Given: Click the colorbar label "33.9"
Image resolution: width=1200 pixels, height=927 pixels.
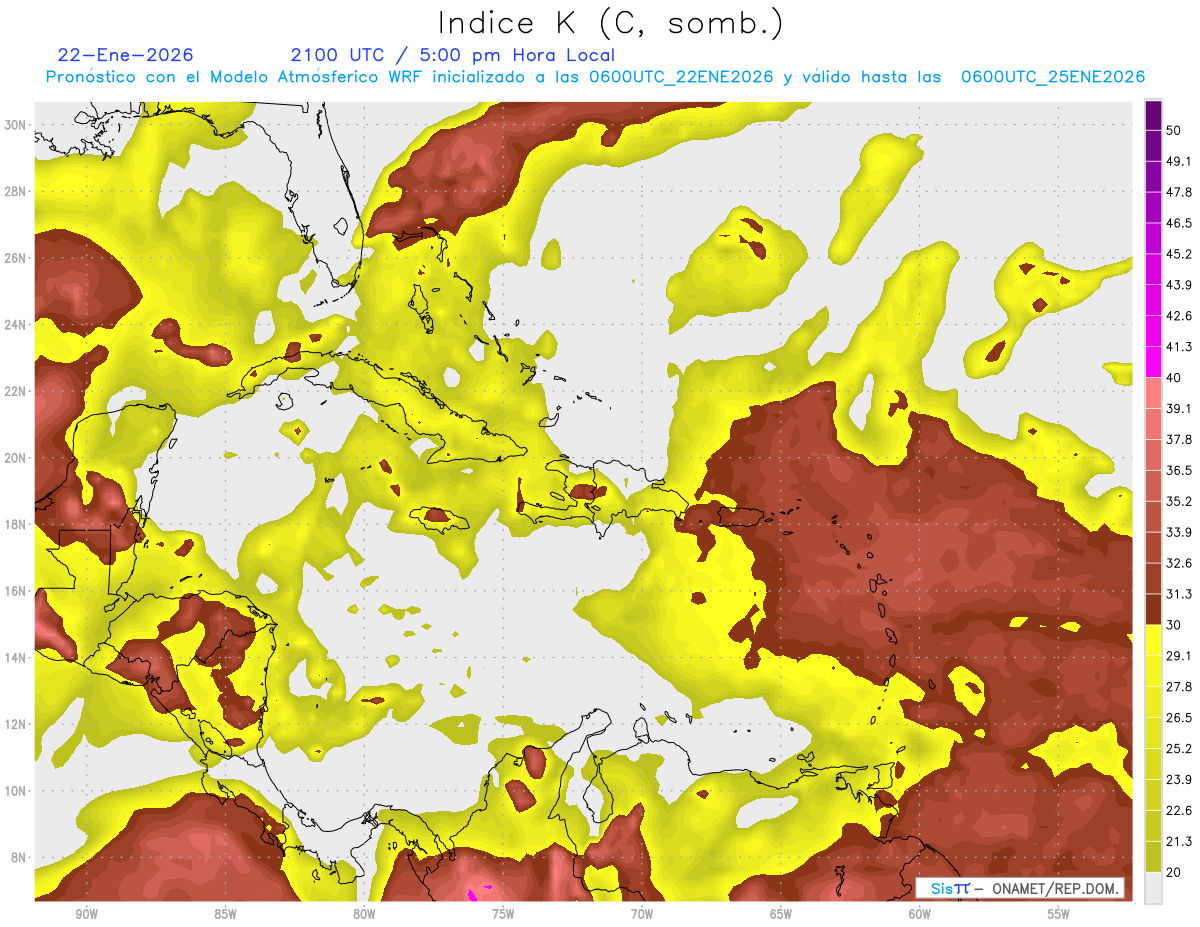Looking at the screenshot, I should pyautogui.click(x=1179, y=532).
